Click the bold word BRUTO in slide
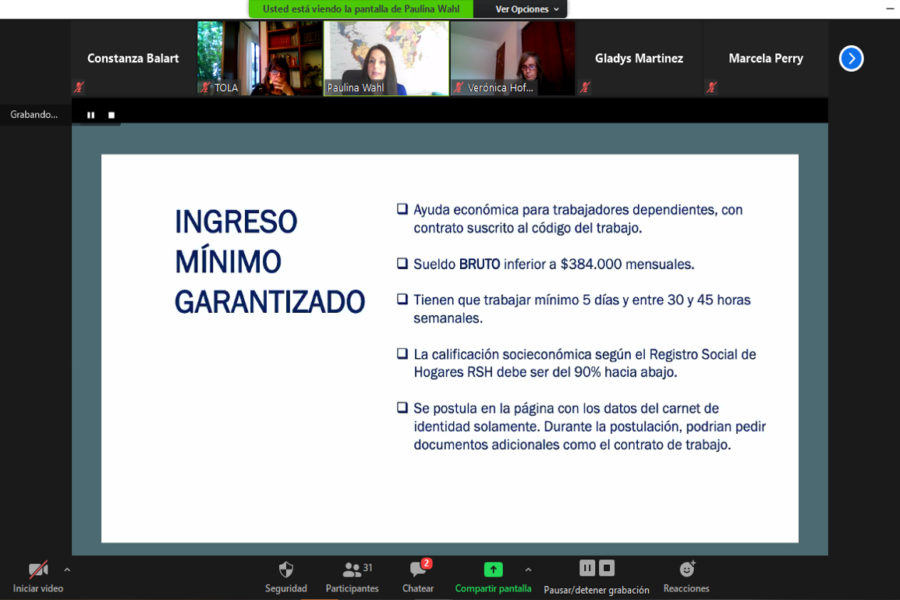This screenshot has width=900, height=600. point(479,264)
